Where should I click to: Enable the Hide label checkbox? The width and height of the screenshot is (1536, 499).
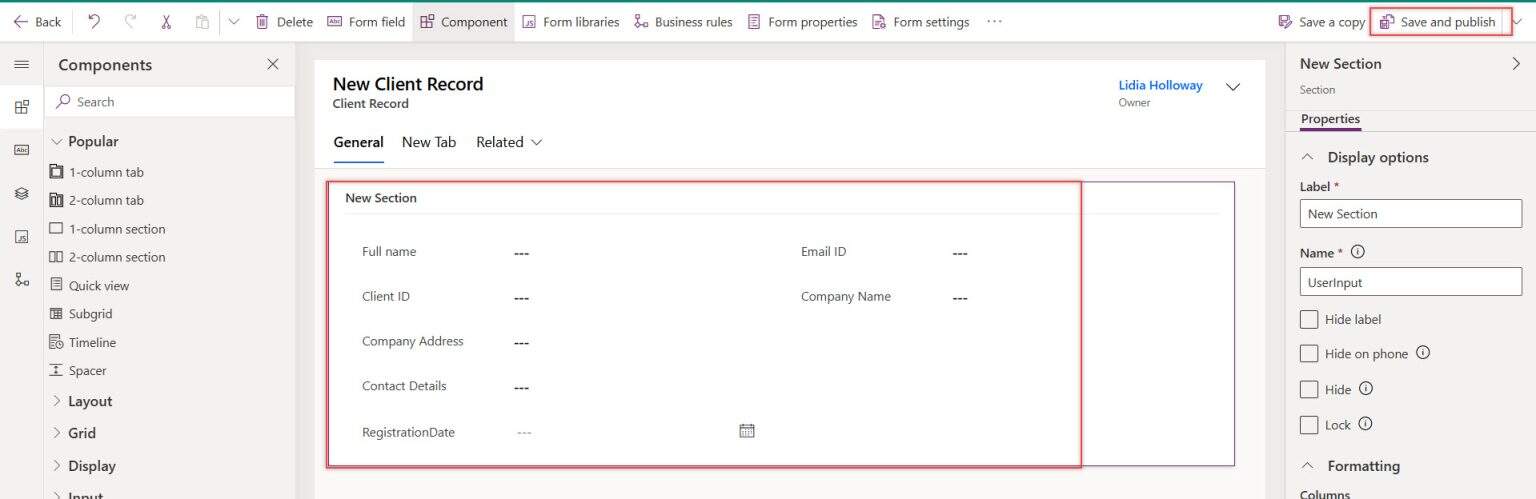pyautogui.click(x=1309, y=319)
